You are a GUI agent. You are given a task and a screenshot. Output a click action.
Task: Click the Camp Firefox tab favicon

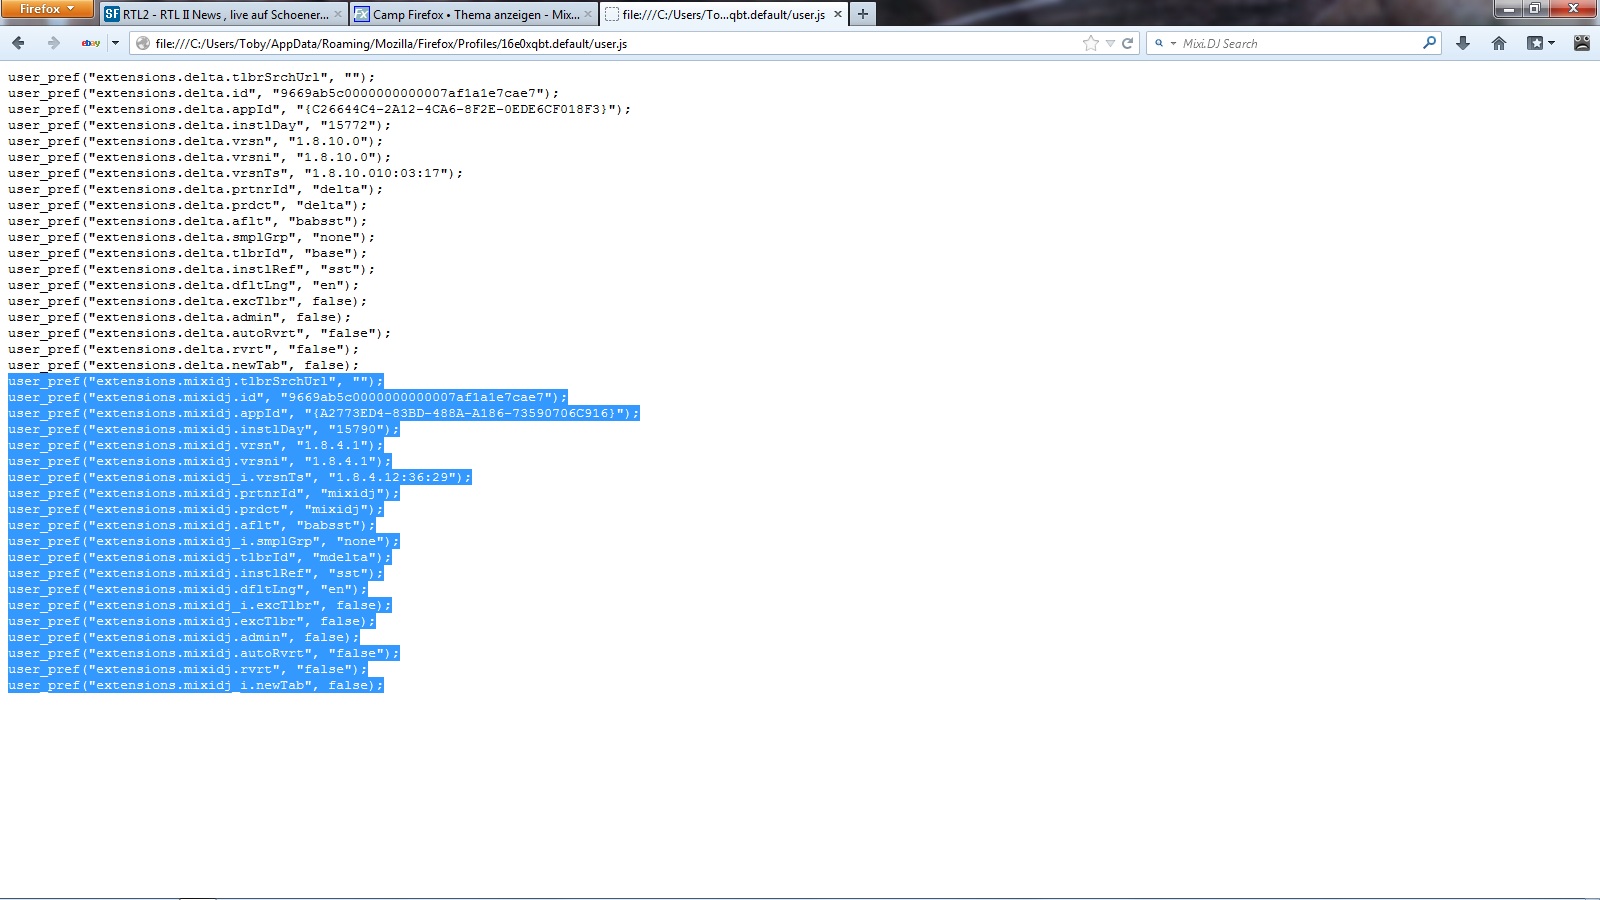(362, 14)
